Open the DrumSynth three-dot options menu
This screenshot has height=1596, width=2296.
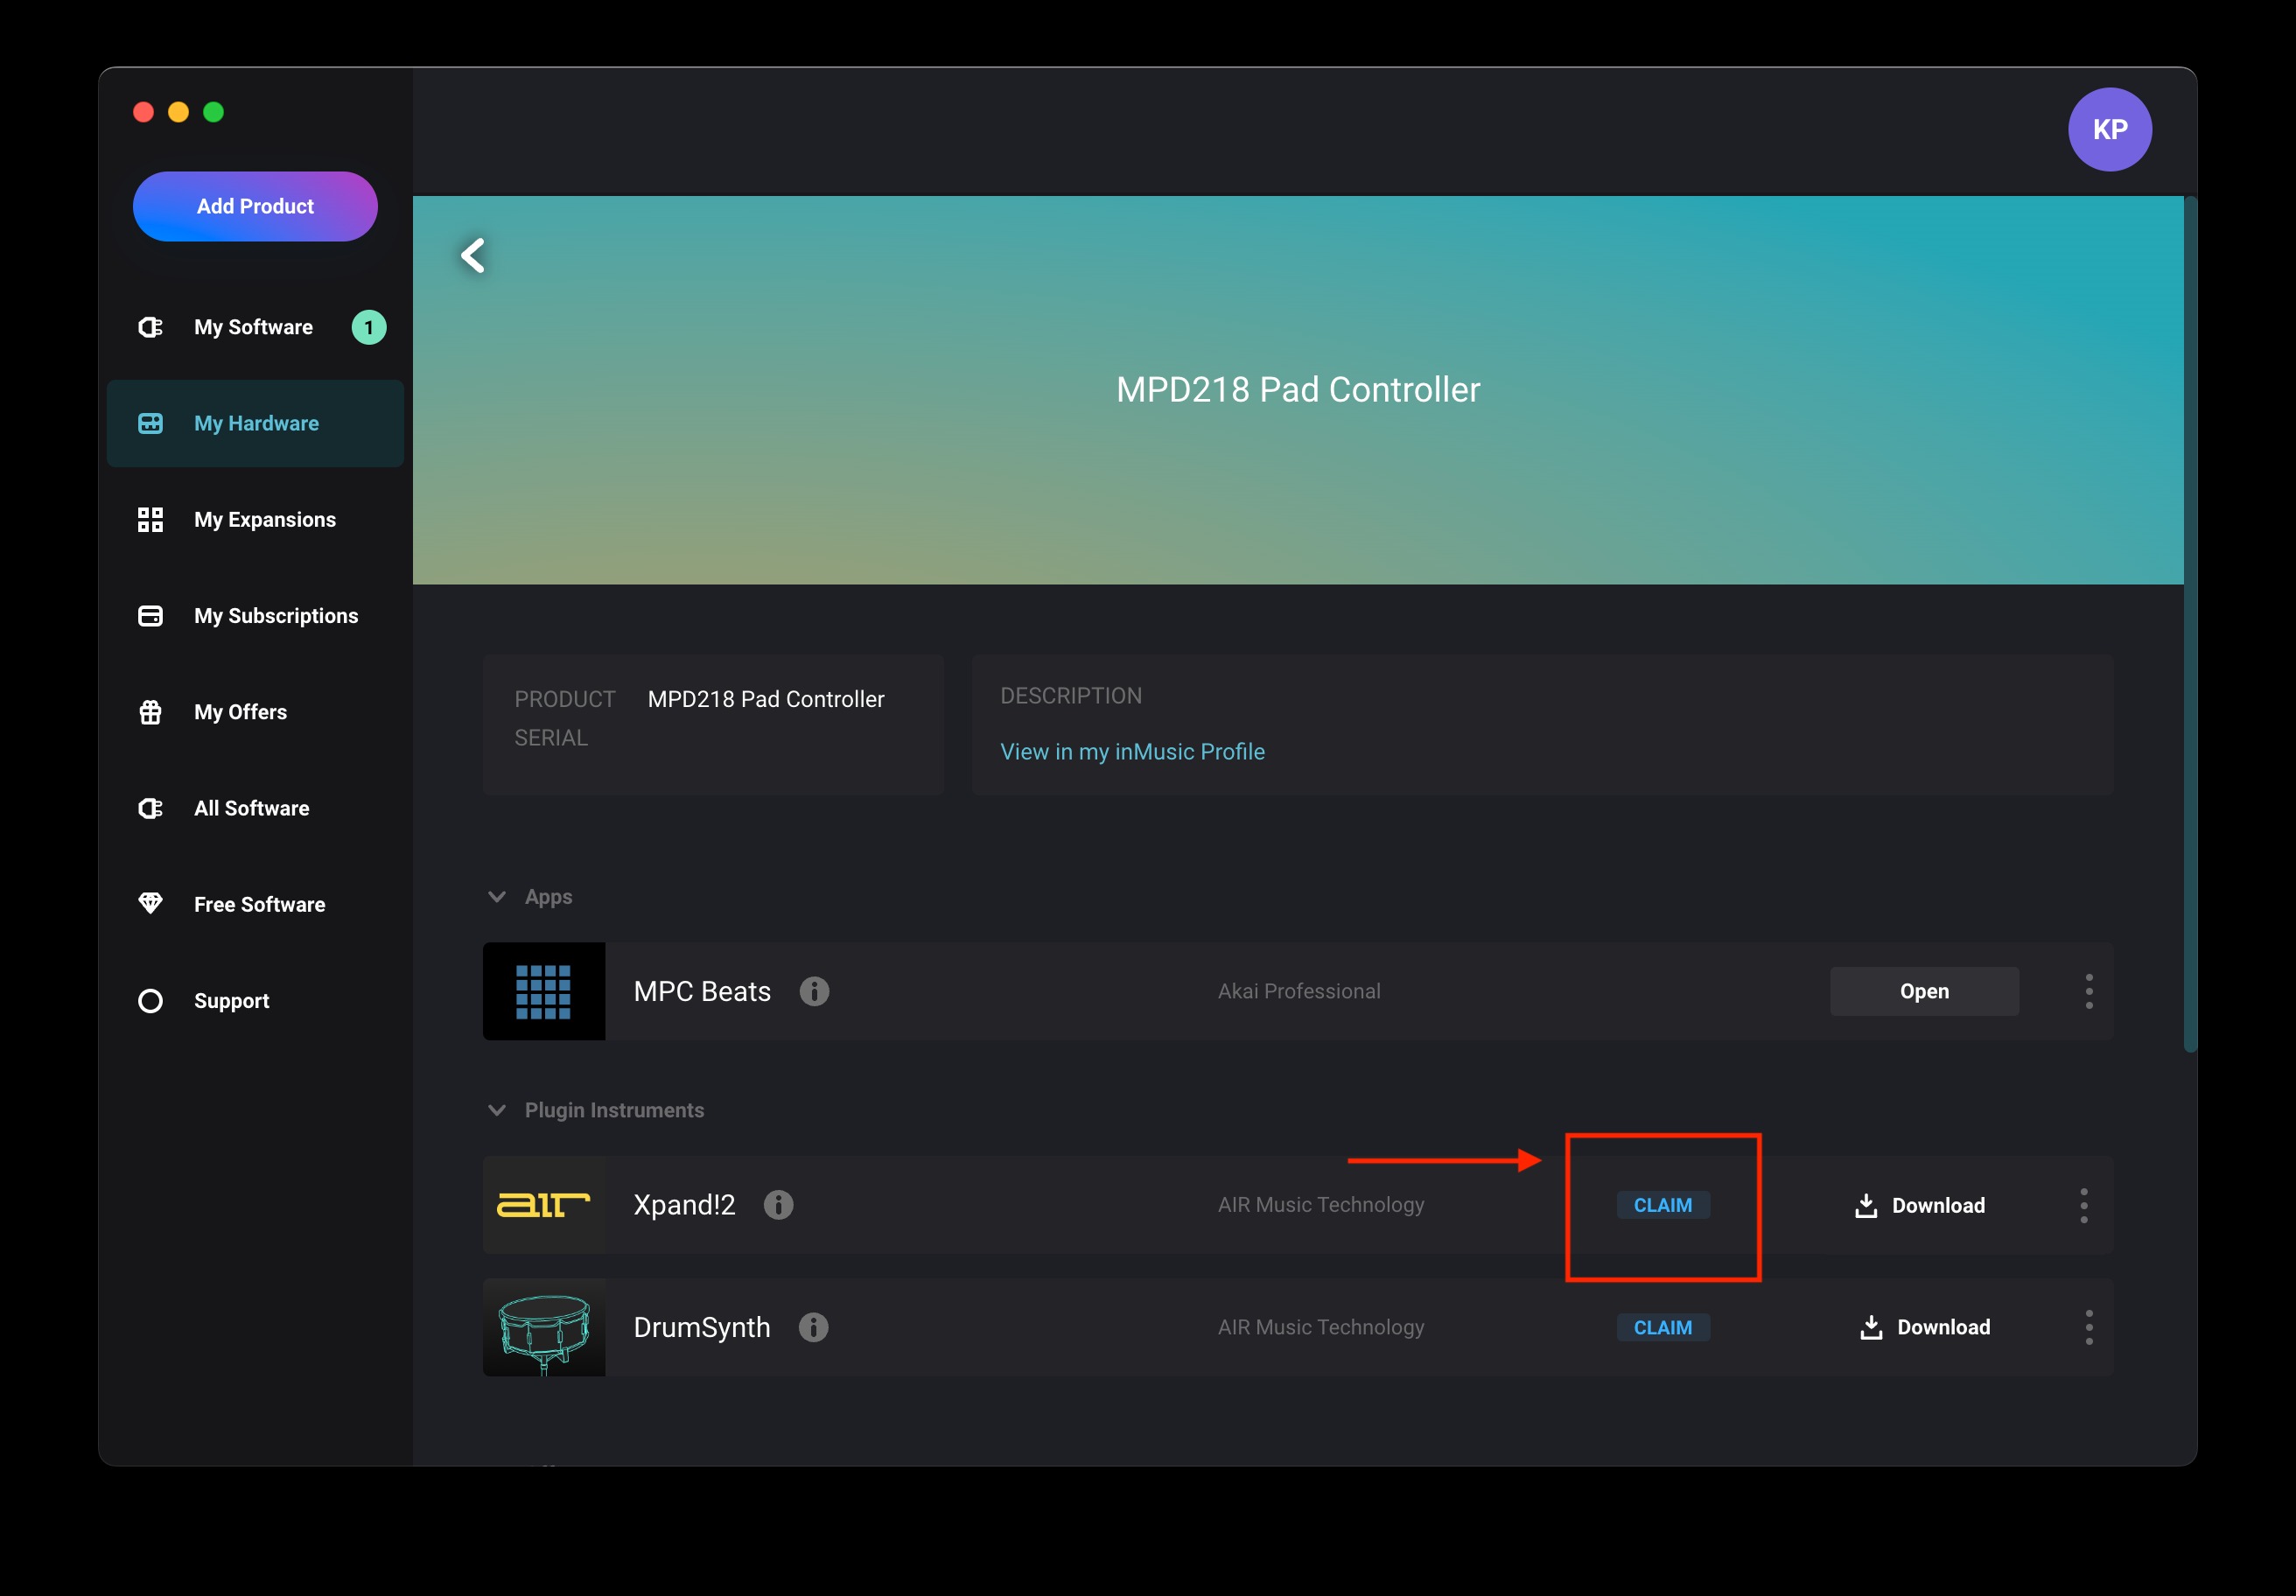point(2088,1327)
